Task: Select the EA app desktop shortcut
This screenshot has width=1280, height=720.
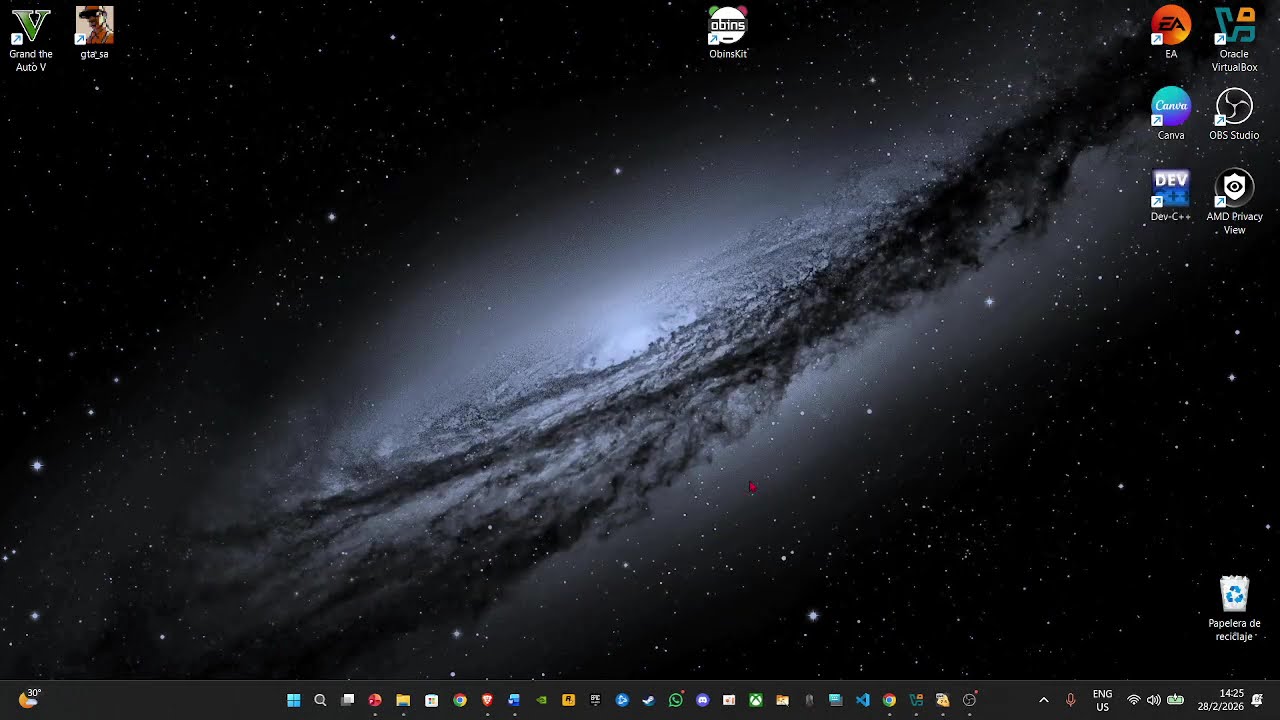Action: tap(1171, 33)
